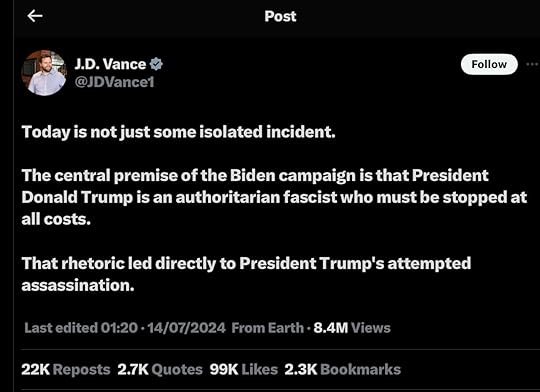Open the 2.3K Bookmarks count
The height and width of the screenshot is (392, 540).
(x=343, y=370)
